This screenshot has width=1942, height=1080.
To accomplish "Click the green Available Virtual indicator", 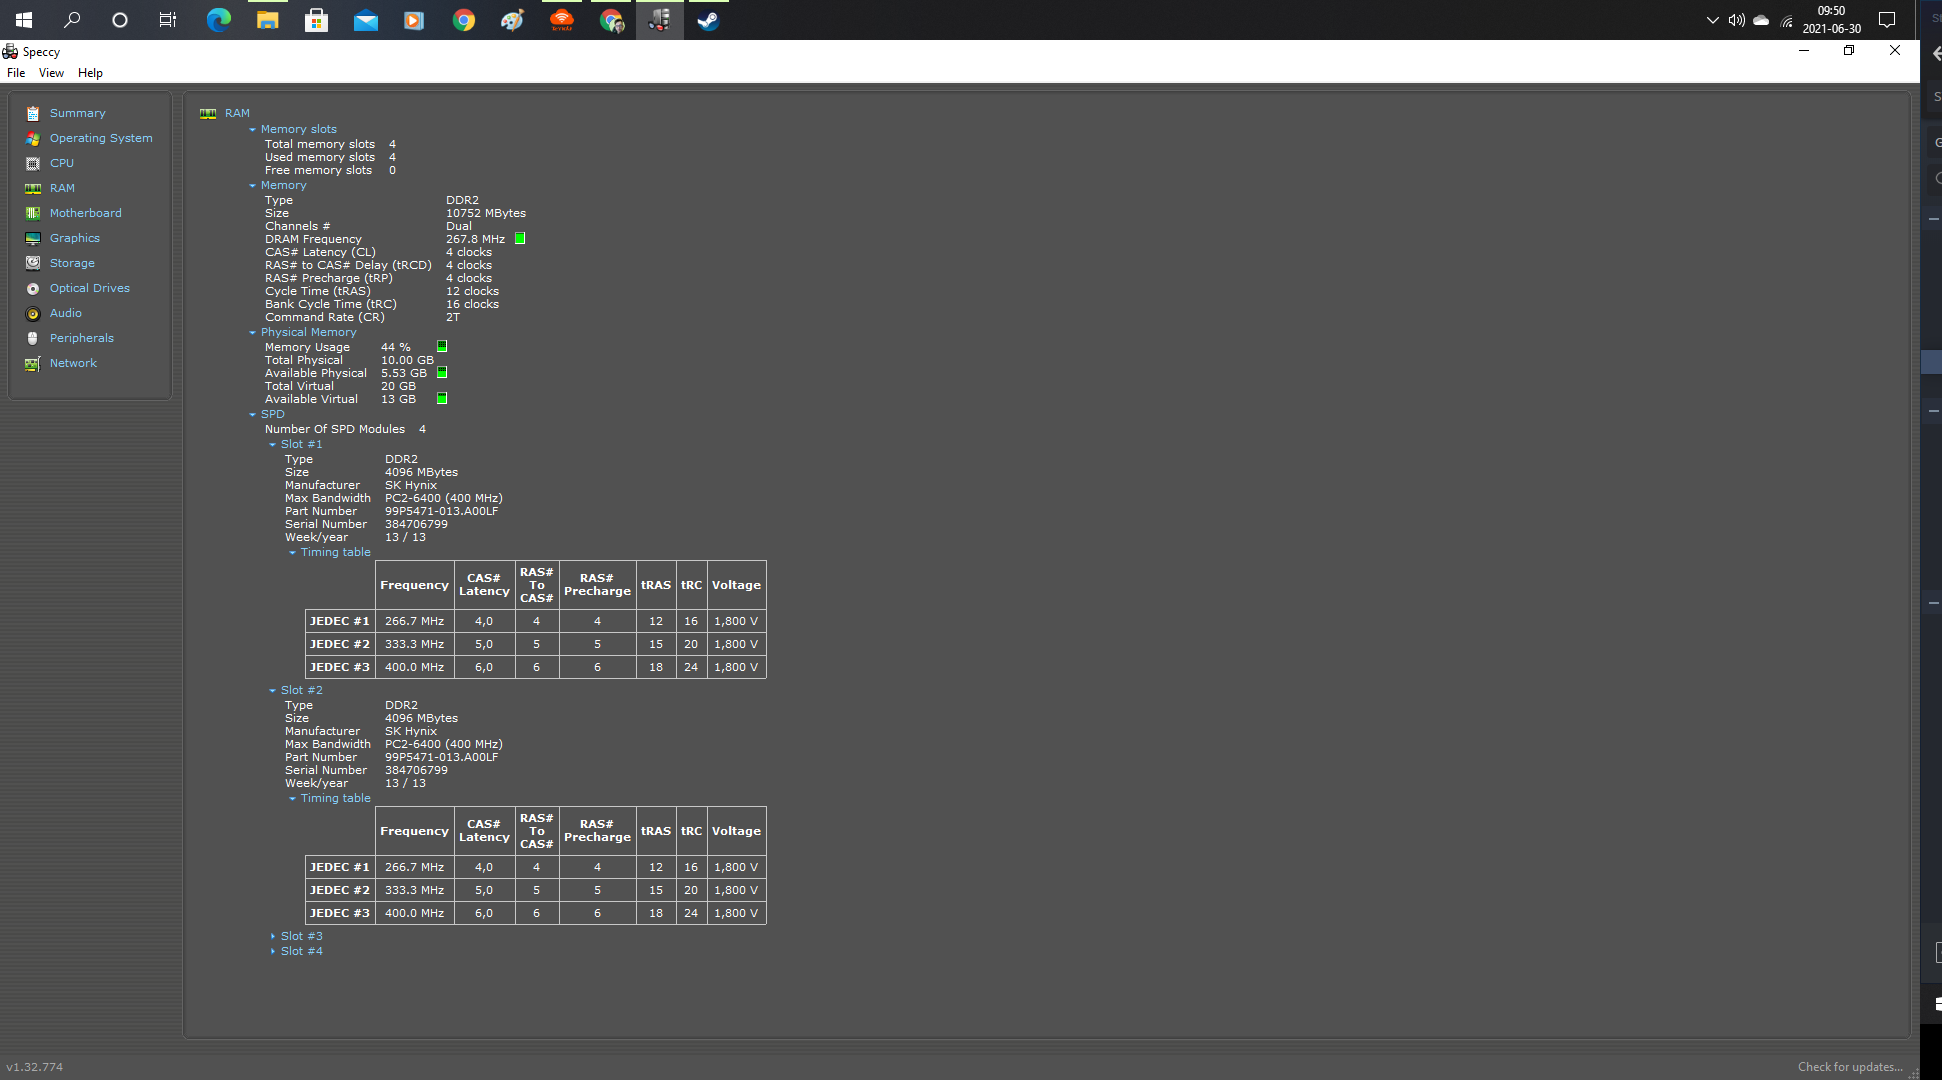I will [x=442, y=399].
